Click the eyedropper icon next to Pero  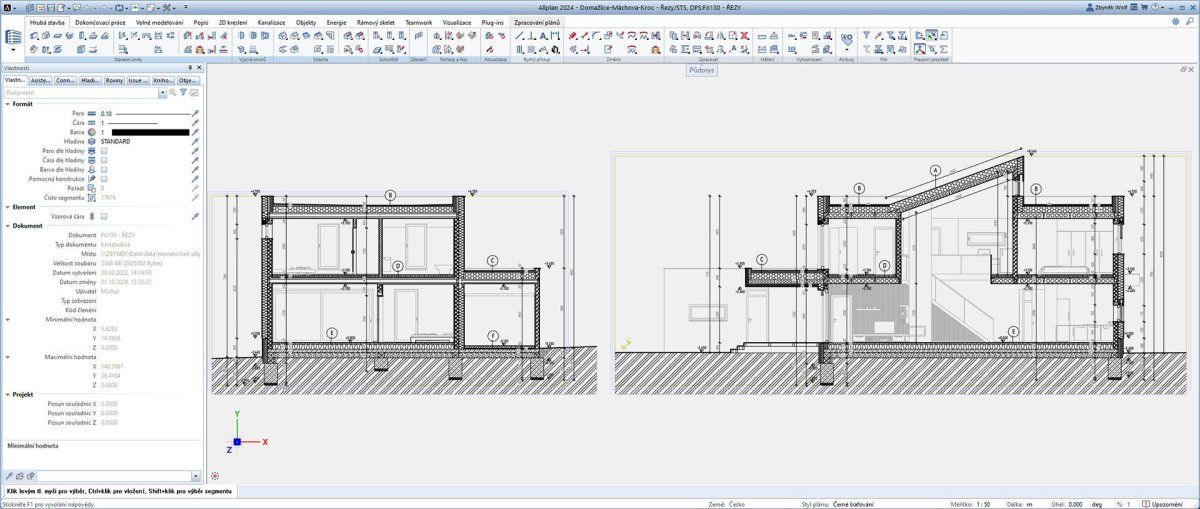click(196, 114)
